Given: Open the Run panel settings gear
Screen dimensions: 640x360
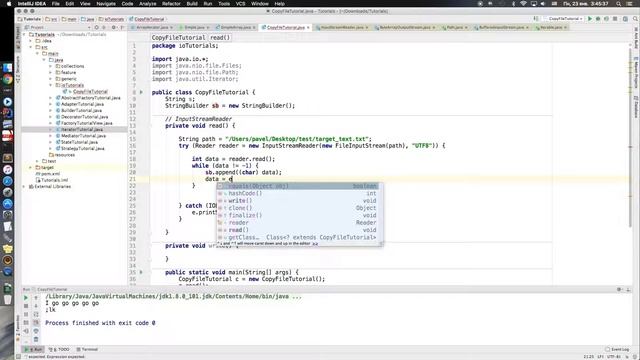Looking at the screenshot, I should pyautogui.click(x=620, y=289).
